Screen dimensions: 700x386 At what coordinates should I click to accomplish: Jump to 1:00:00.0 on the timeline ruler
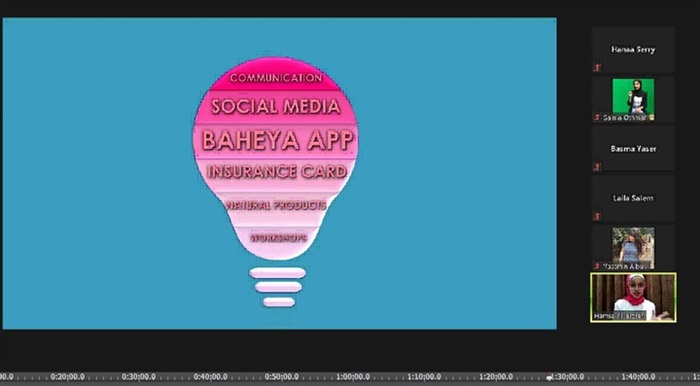tap(353, 377)
